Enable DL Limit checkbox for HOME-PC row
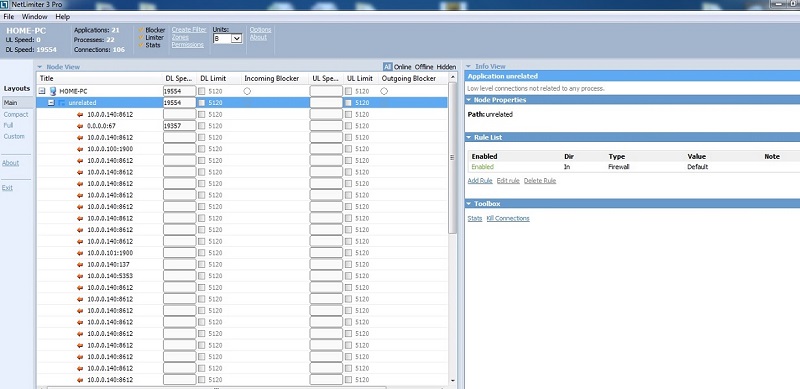Screen dimensions: 800x389 202,91
